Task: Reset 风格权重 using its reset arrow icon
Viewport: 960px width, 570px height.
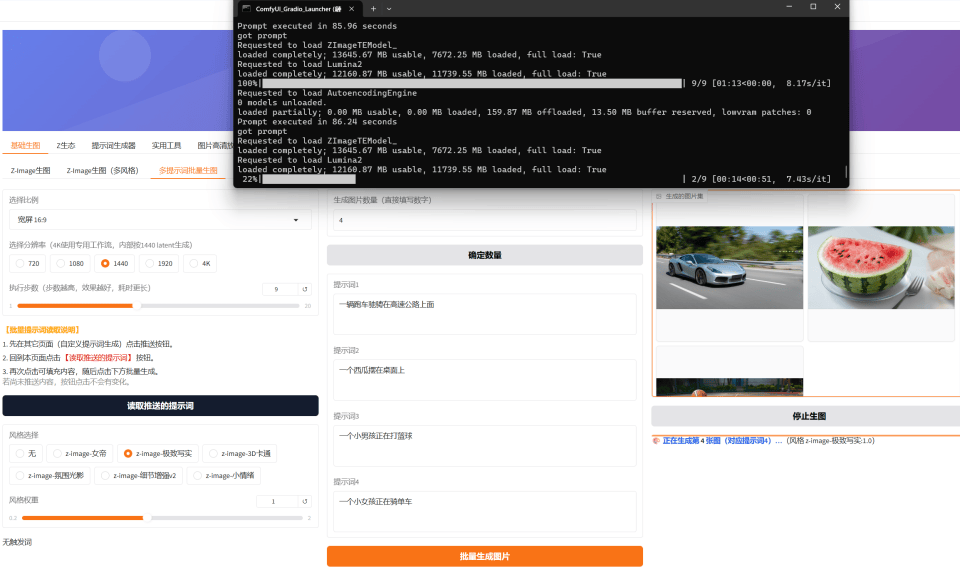Action: [x=304, y=501]
